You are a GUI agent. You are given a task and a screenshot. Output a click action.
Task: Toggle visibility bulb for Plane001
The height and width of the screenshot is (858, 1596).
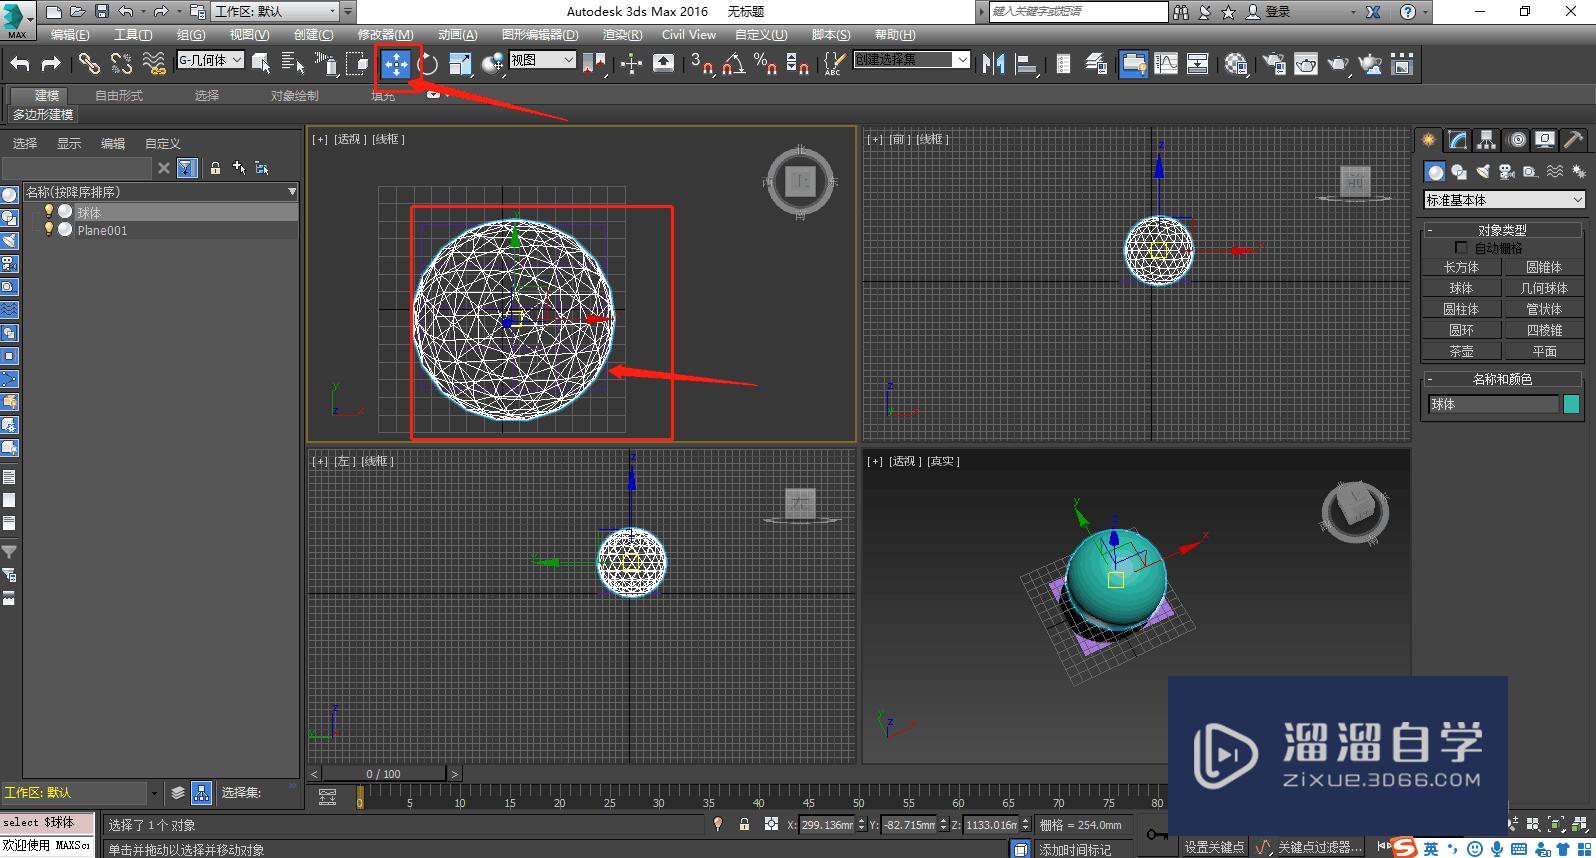coord(48,230)
